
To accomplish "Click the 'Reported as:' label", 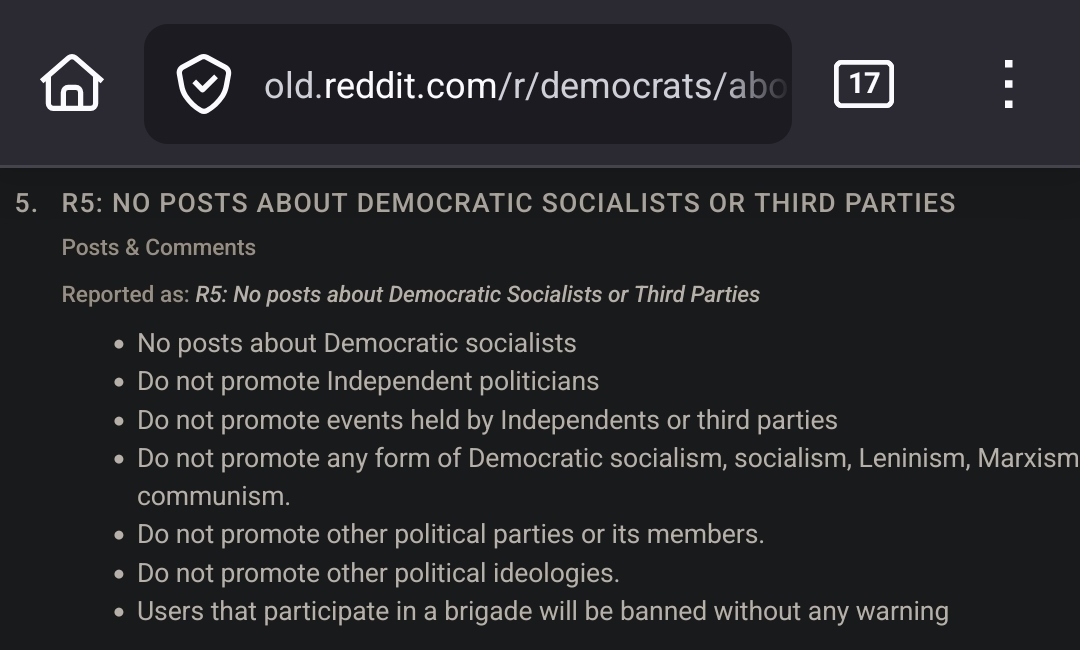I will point(125,295).
